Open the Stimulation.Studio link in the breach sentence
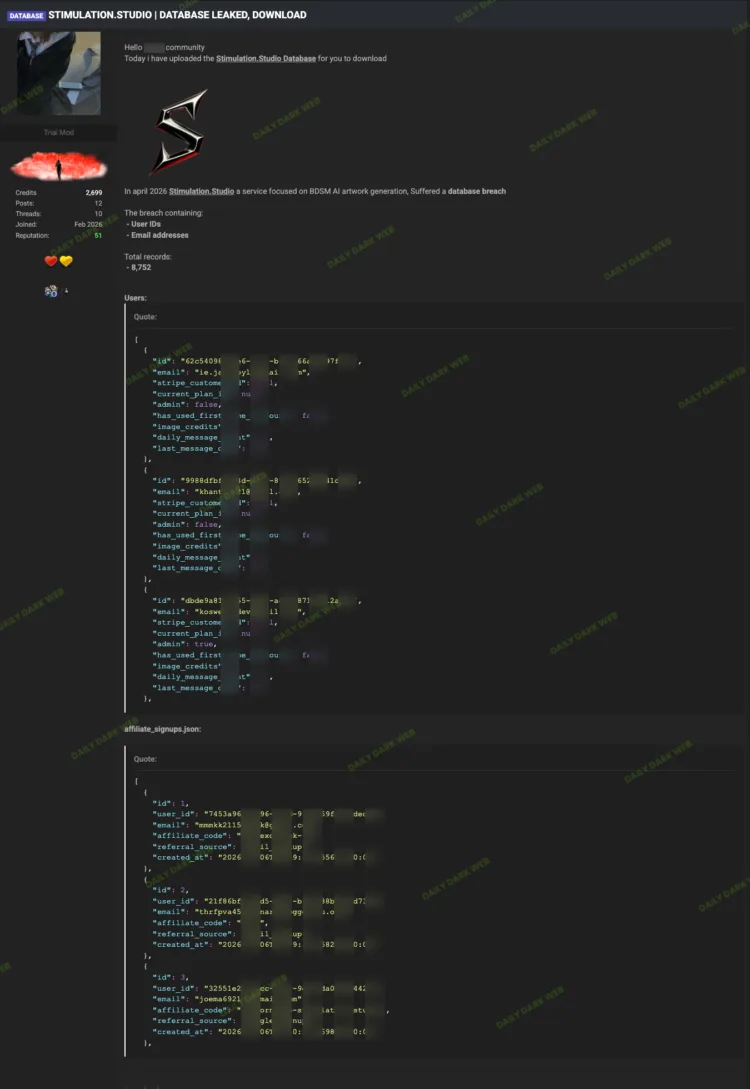Viewport: 750px width, 1089px height. point(201,191)
